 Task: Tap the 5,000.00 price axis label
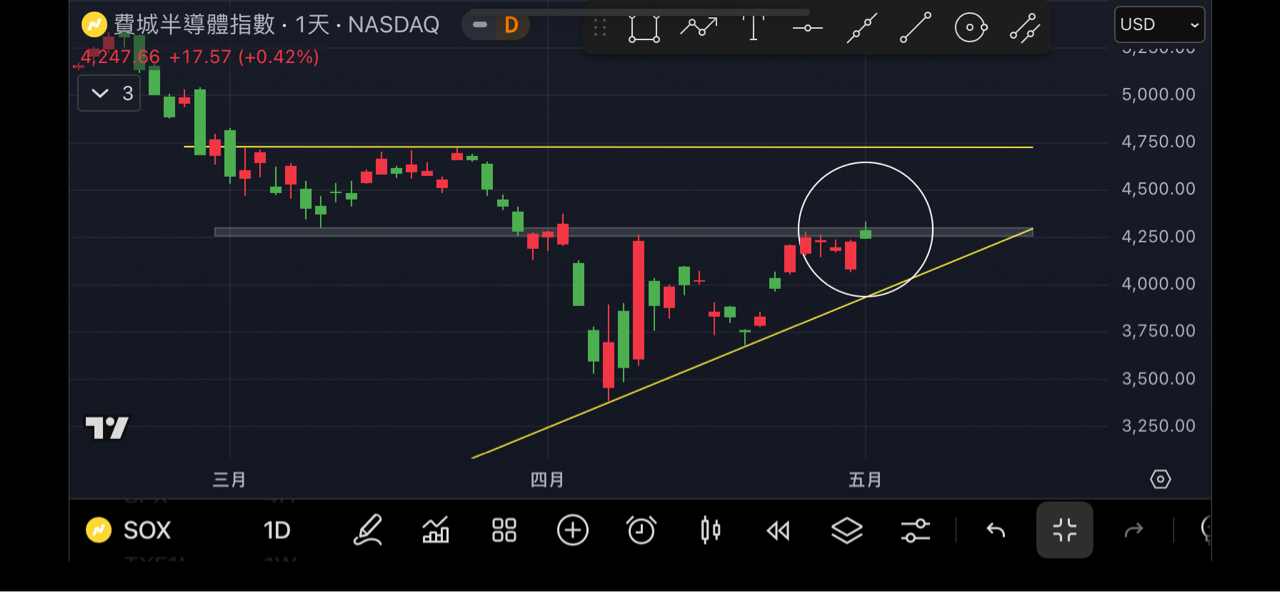click(1159, 94)
